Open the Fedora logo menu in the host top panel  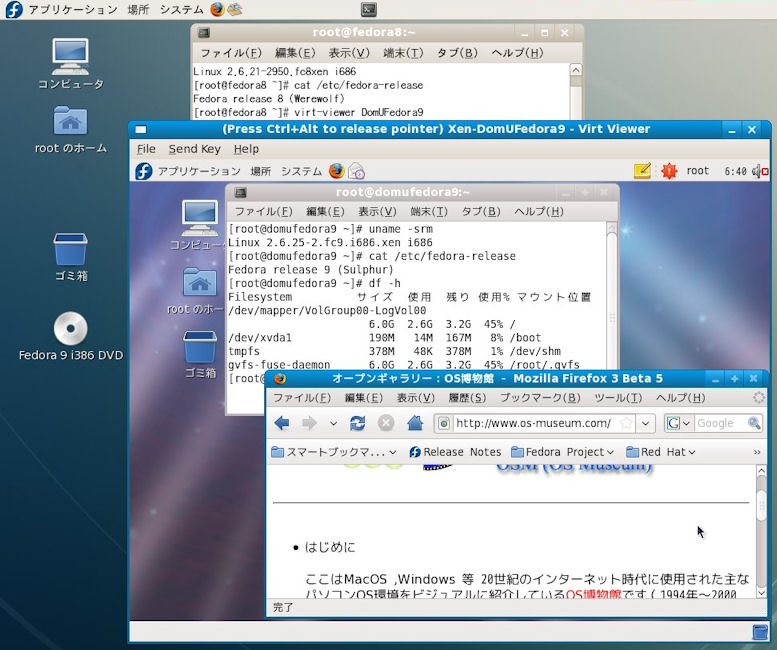14,9
